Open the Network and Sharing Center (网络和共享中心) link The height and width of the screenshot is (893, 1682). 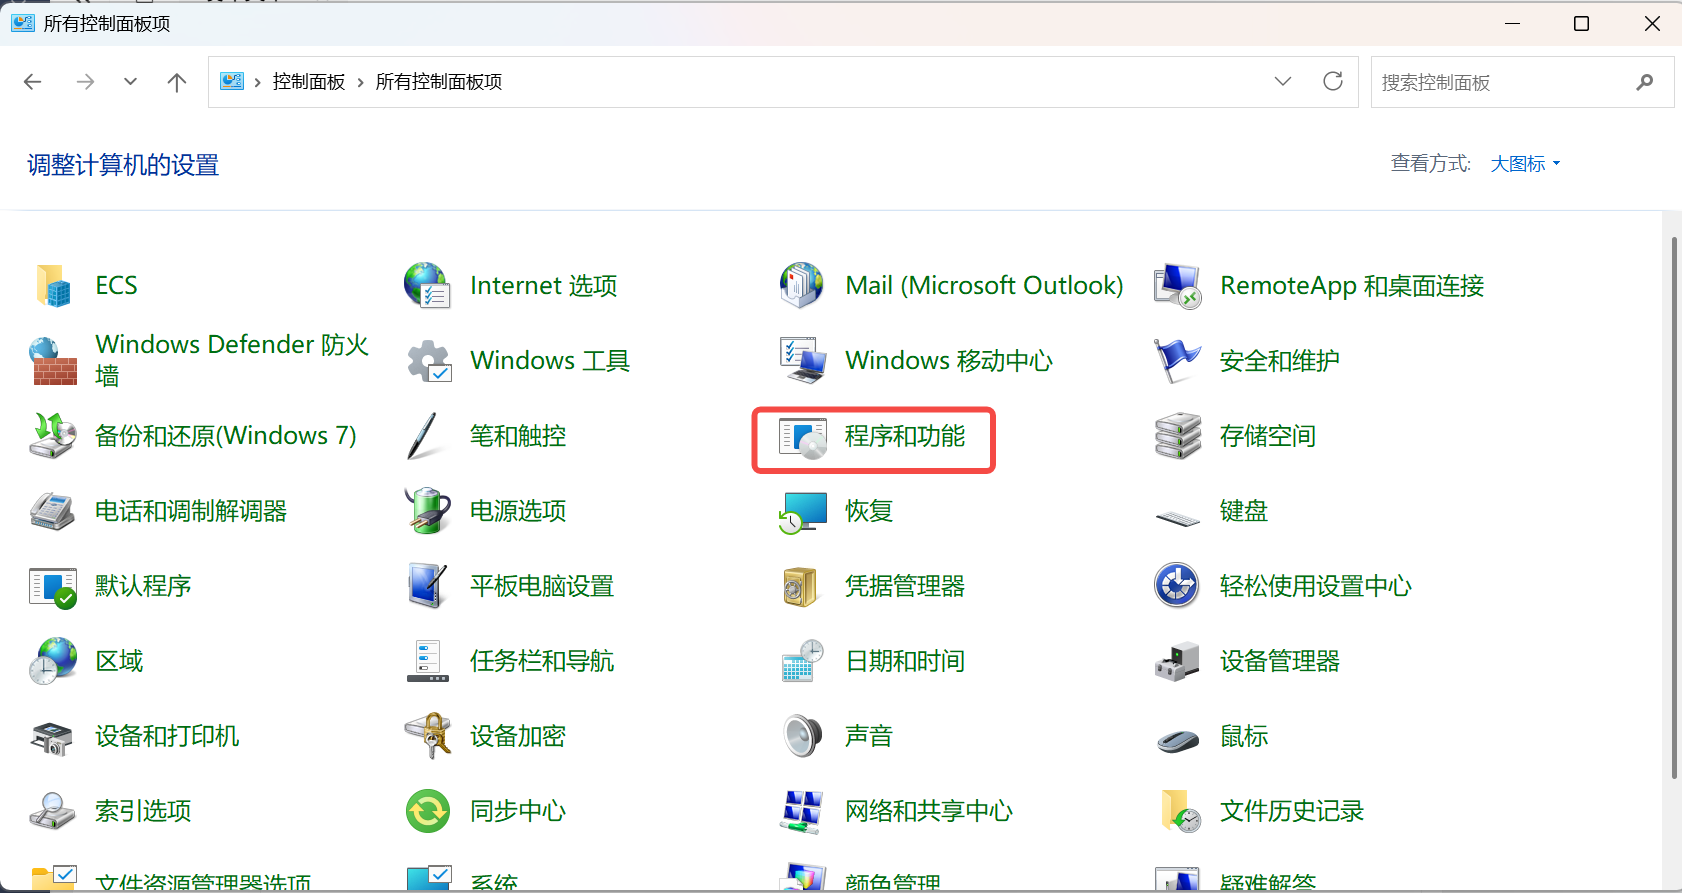[928, 811]
